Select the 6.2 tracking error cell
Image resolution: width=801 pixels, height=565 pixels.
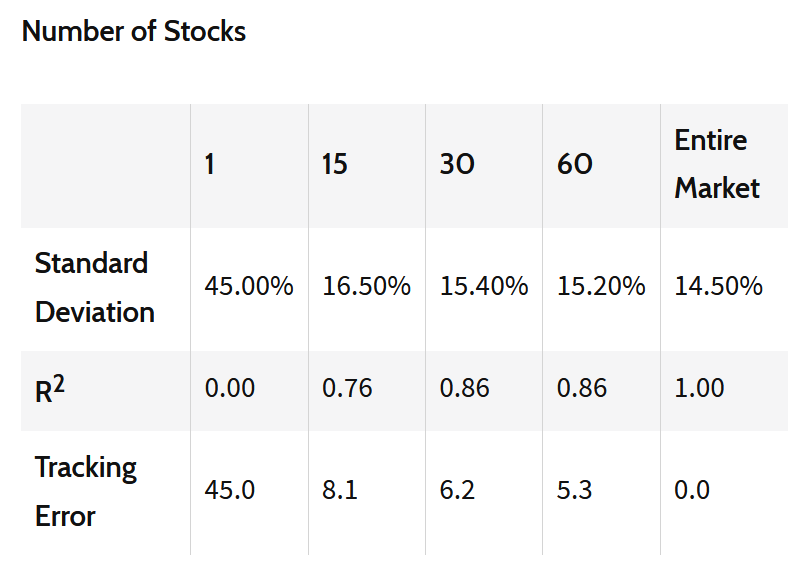pyautogui.click(x=457, y=490)
